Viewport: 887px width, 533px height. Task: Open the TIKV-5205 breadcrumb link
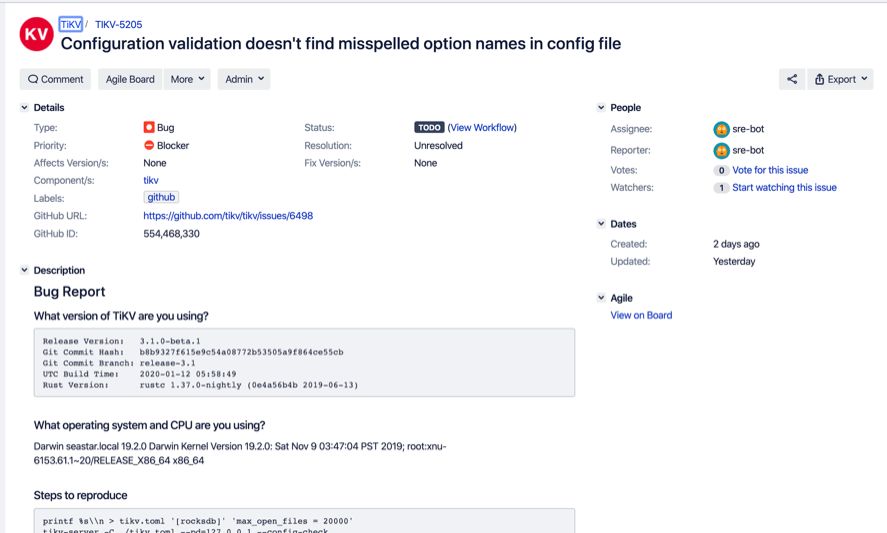click(121, 23)
